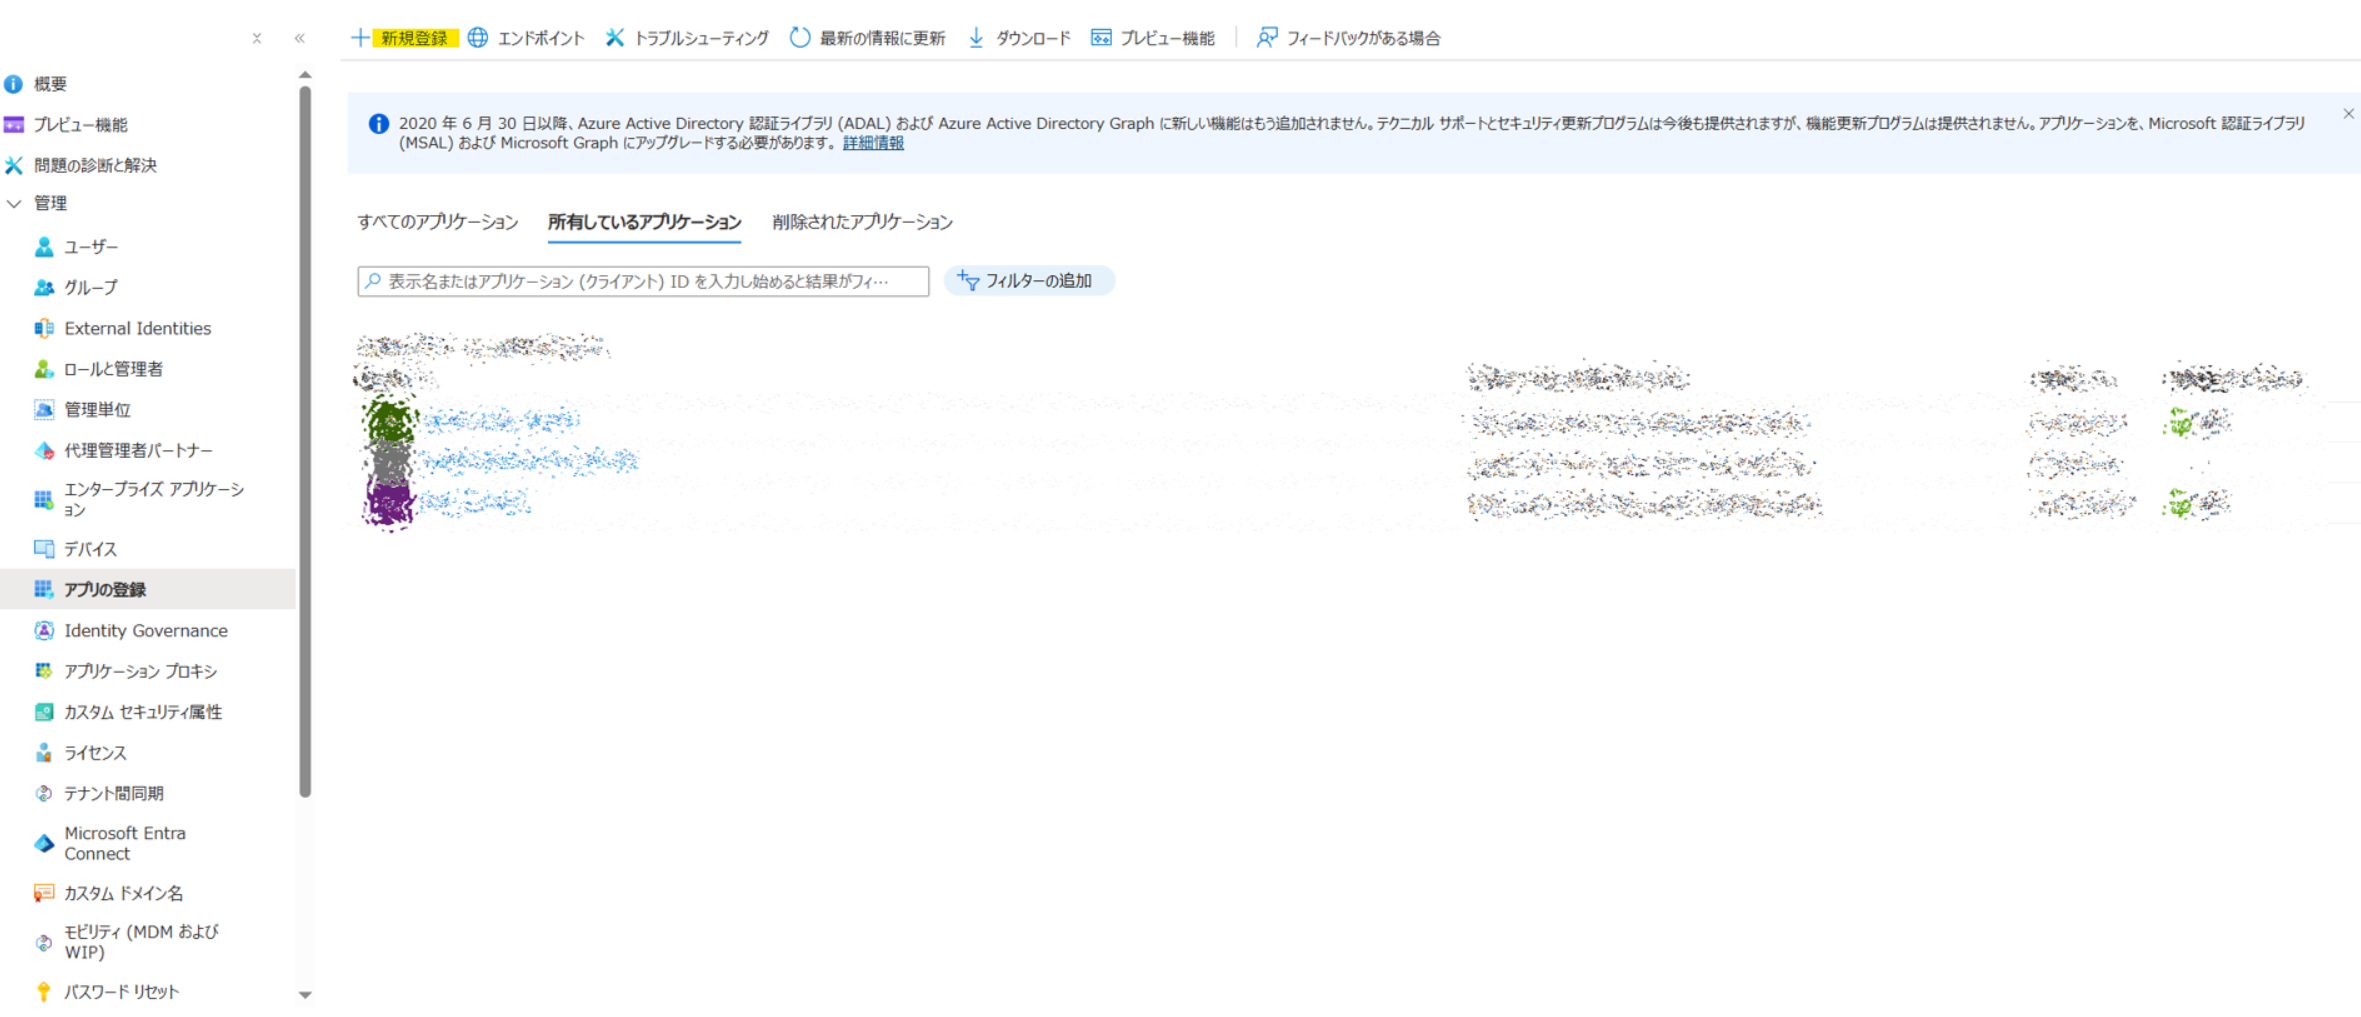2361x1017 pixels.
Task: Close the sidebar search X button
Action: 257,38
